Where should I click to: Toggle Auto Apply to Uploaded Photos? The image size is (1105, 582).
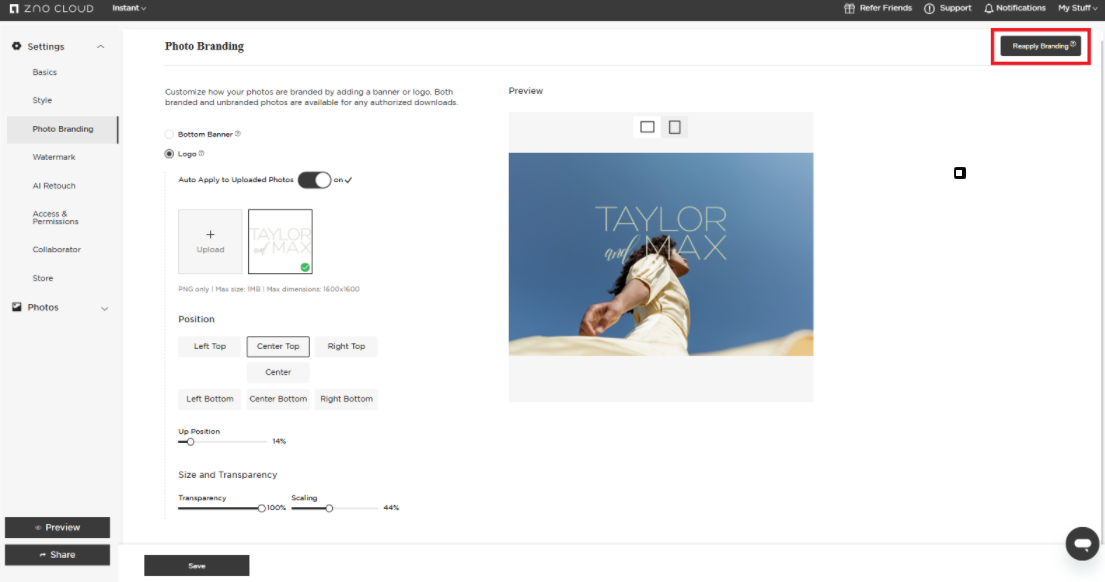coord(314,180)
